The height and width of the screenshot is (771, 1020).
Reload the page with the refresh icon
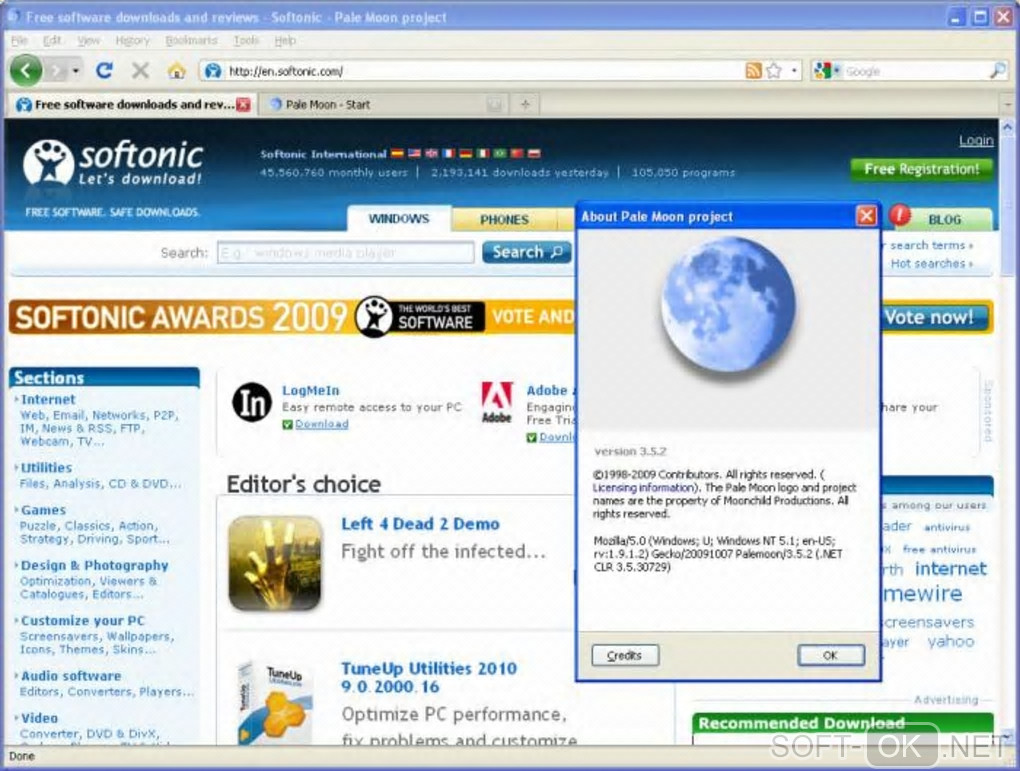point(104,70)
